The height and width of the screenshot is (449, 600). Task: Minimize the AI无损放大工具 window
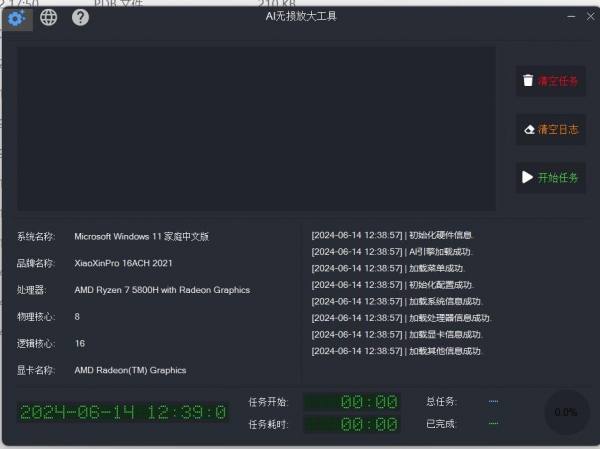(571, 16)
